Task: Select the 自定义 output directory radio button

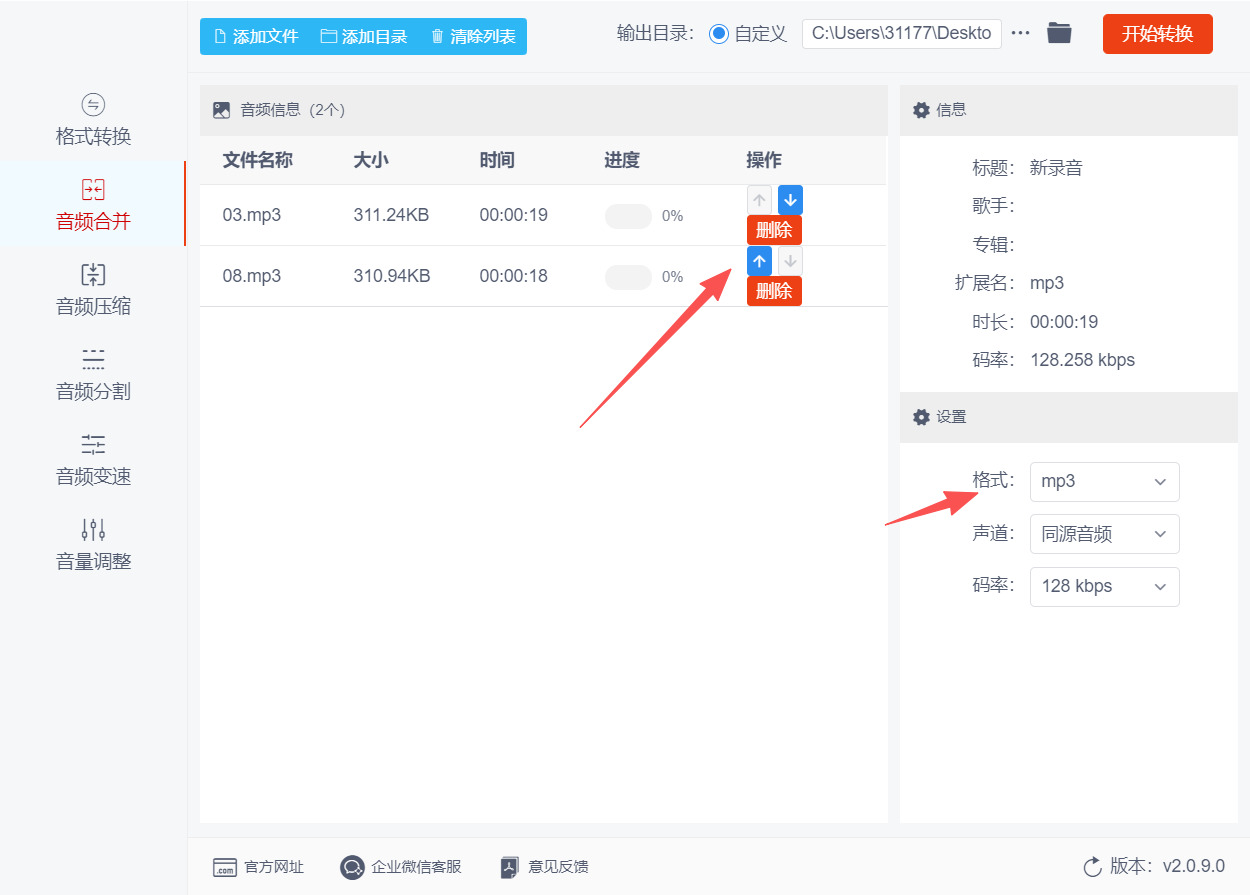Action: (719, 33)
